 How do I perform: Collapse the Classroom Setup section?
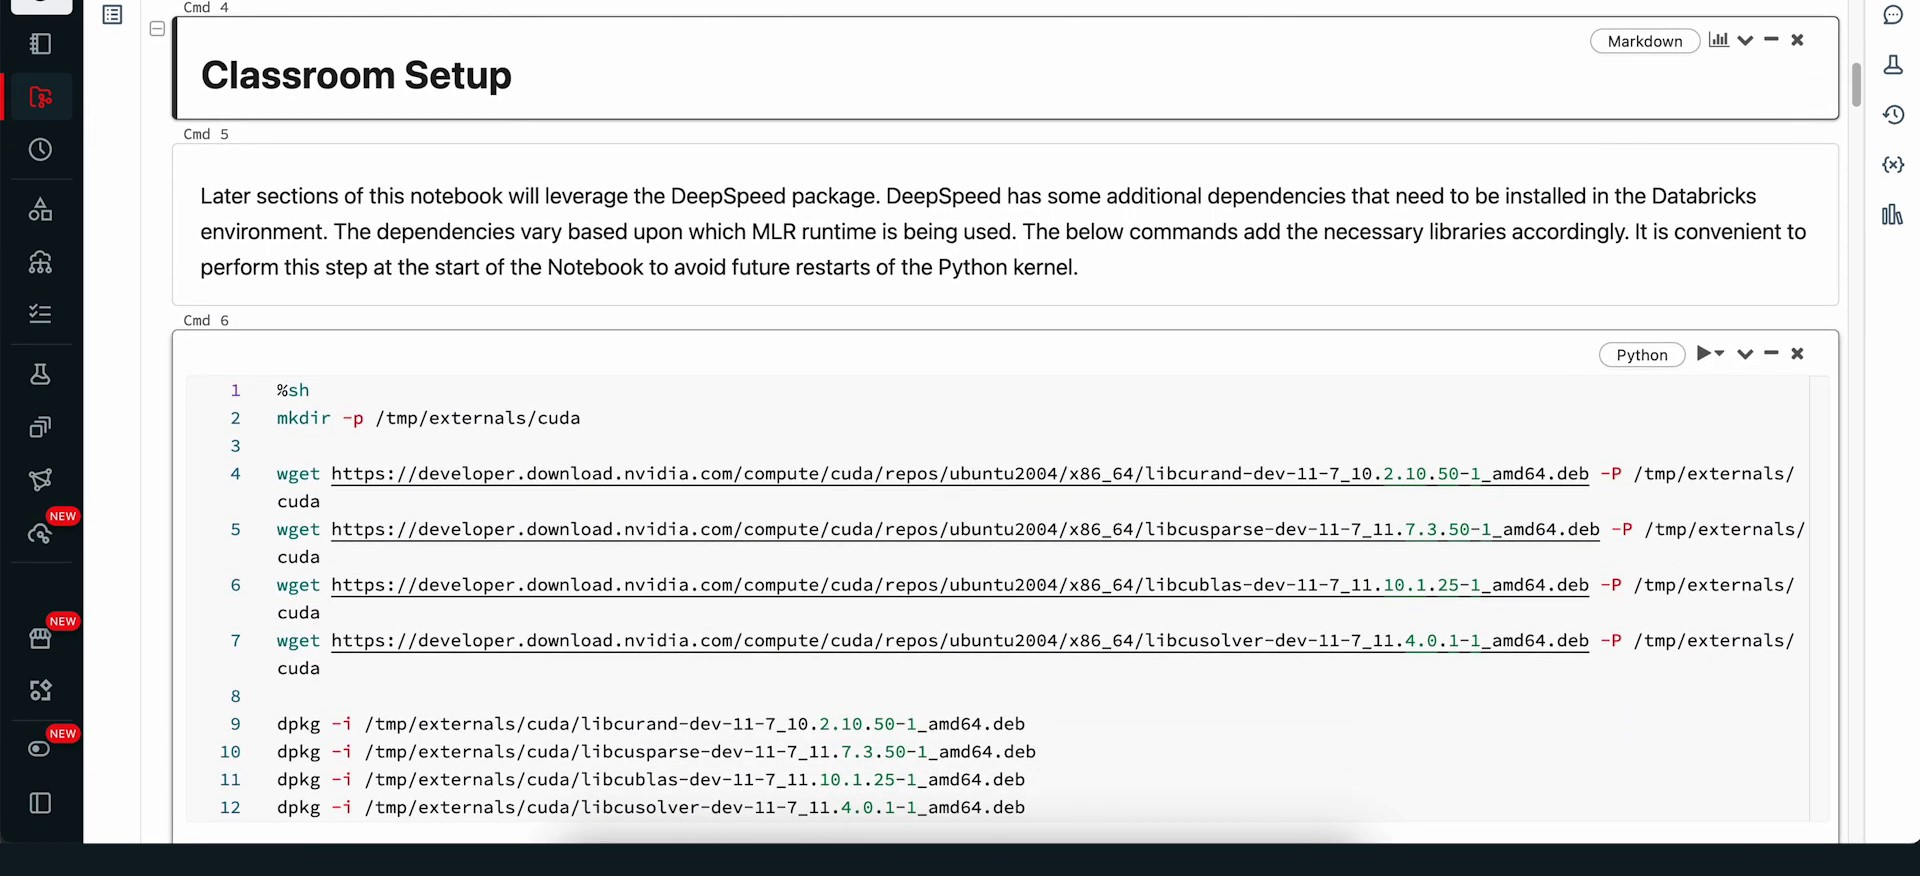point(157,29)
